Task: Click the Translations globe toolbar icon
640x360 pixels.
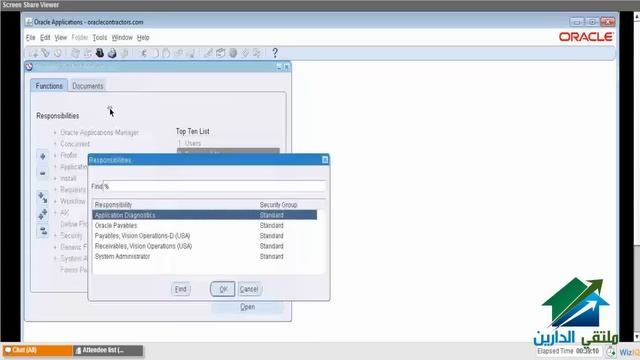Action: click(x=233, y=53)
